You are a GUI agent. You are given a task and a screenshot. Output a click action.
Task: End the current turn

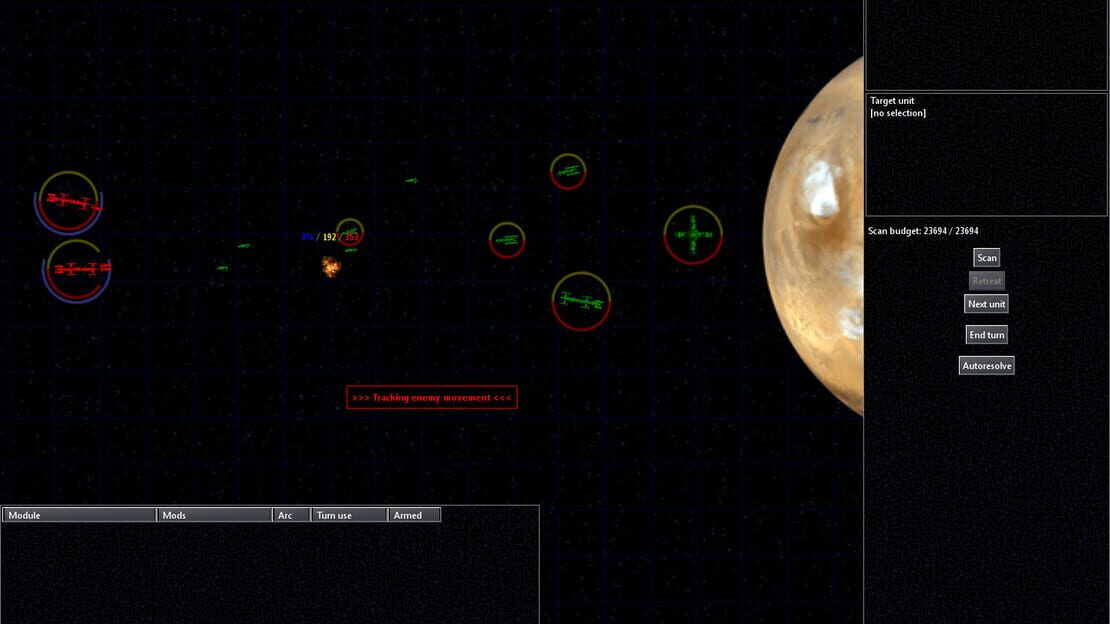pos(986,335)
